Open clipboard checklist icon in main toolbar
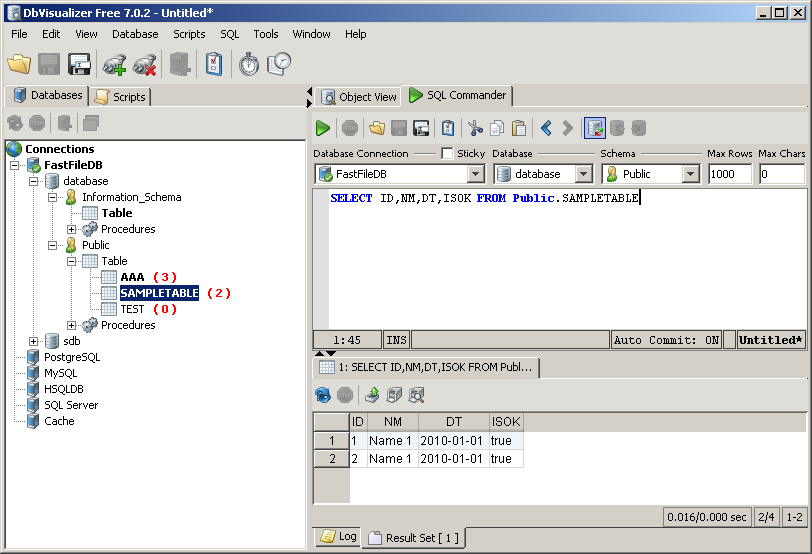This screenshot has width=812, height=554. (x=214, y=64)
